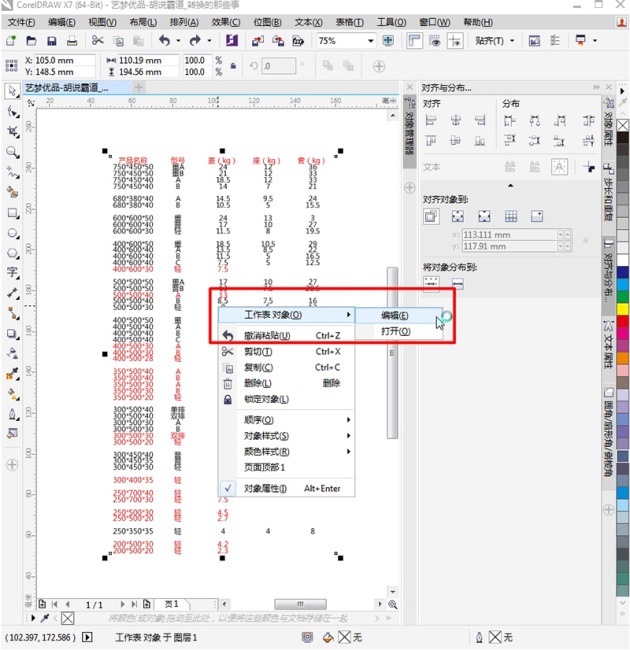Viewport: 630px width, 650px height.
Task: Click the Cut scissors toolbar icon
Action: (98, 40)
